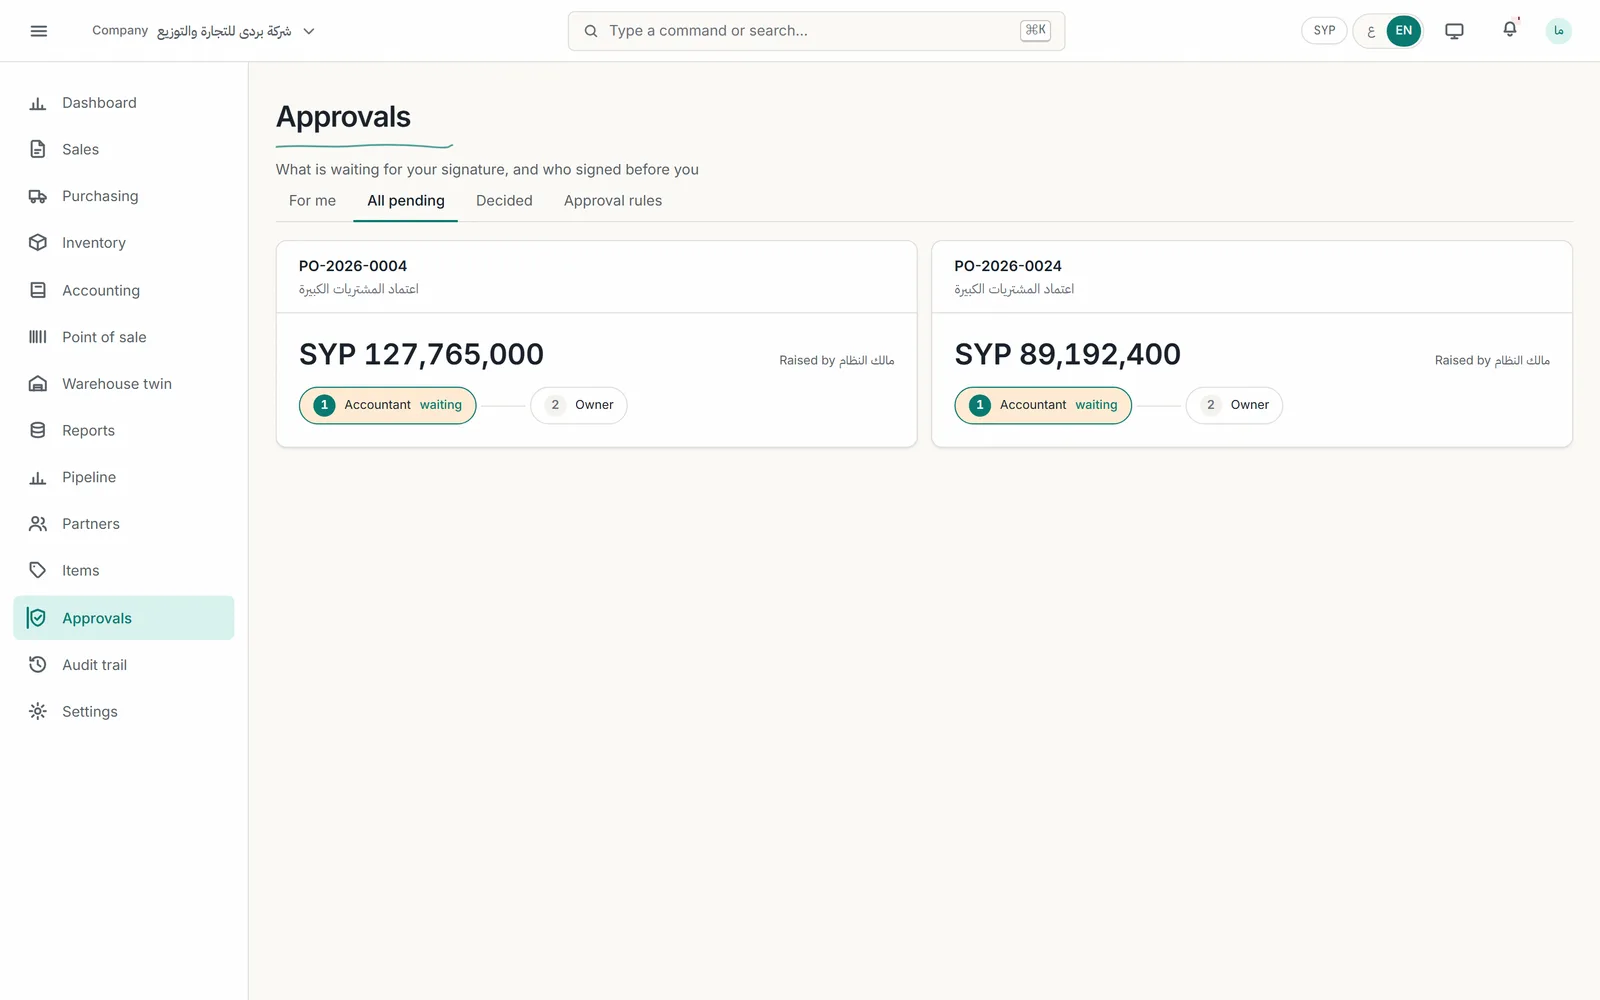Click the Approvals shield icon
The height and width of the screenshot is (1000, 1600).
(38, 618)
